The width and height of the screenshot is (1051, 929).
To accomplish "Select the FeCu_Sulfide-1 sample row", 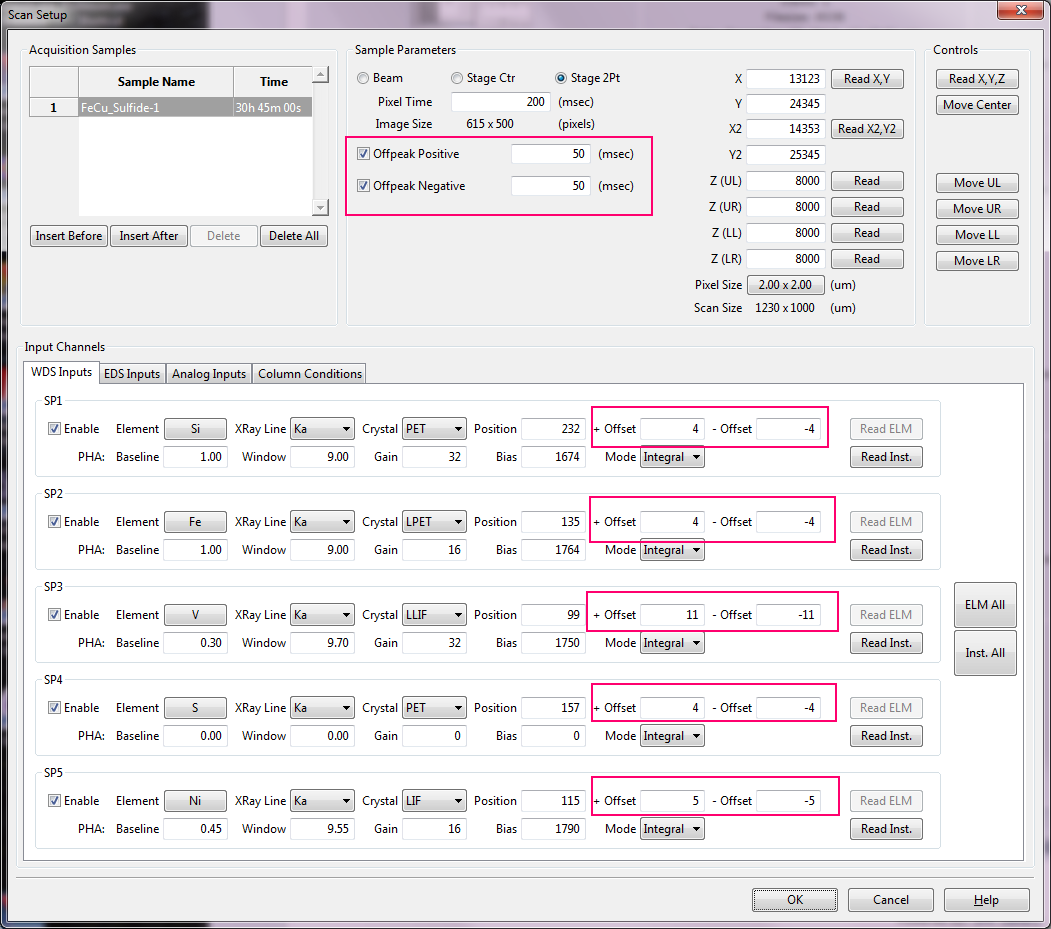I will tap(155, 107).
